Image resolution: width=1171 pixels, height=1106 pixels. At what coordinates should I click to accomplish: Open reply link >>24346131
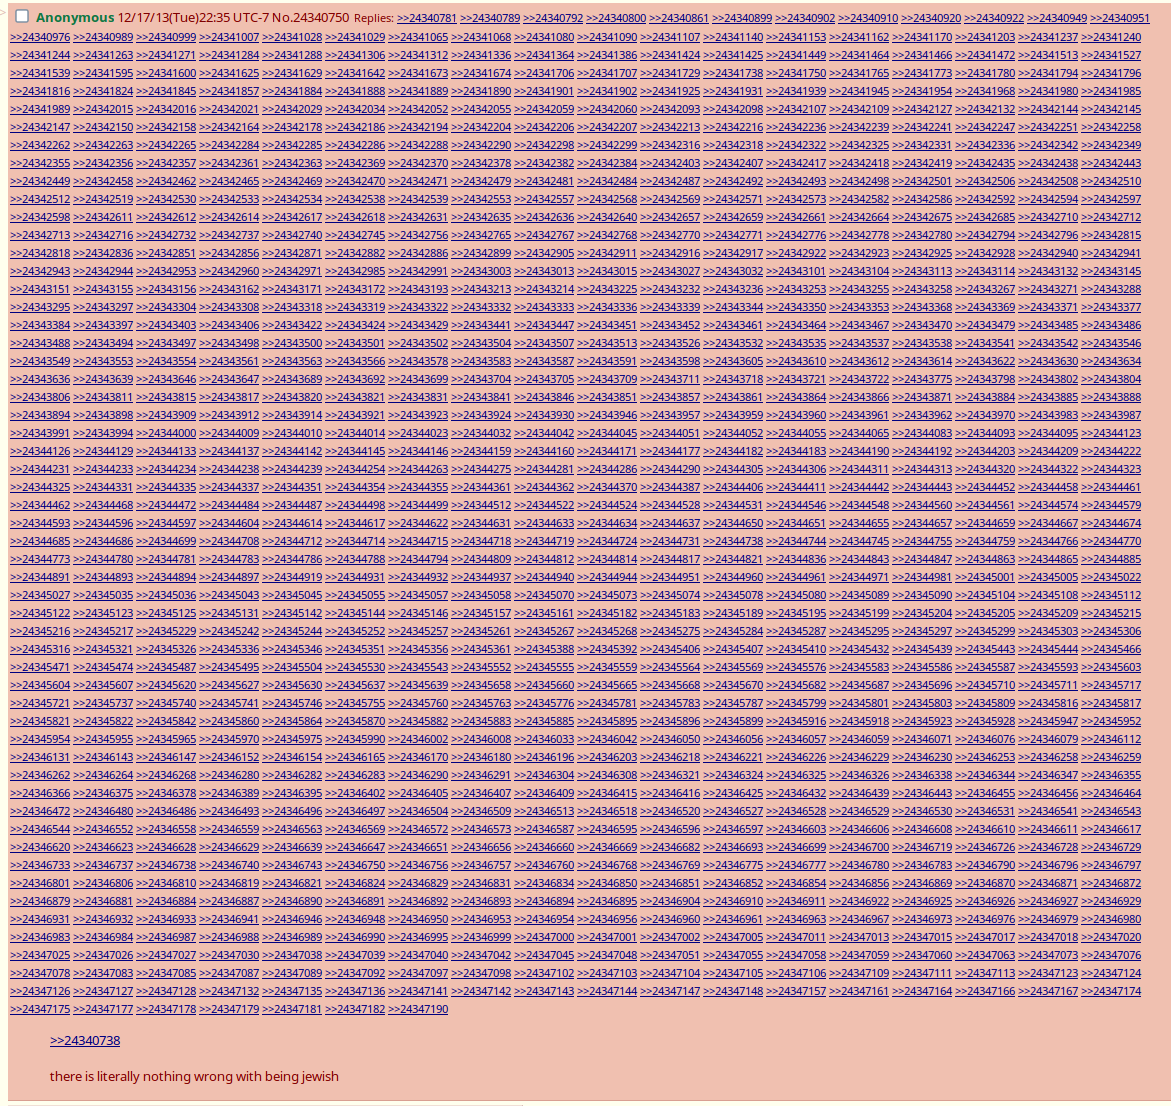tap(40, 757)
